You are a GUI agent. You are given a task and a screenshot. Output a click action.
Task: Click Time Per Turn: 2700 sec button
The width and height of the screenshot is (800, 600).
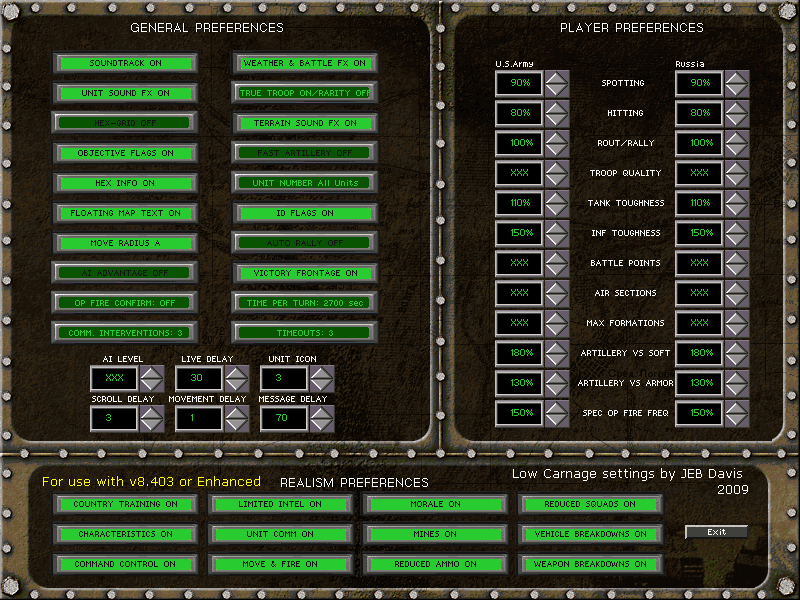tap(305, 303)
